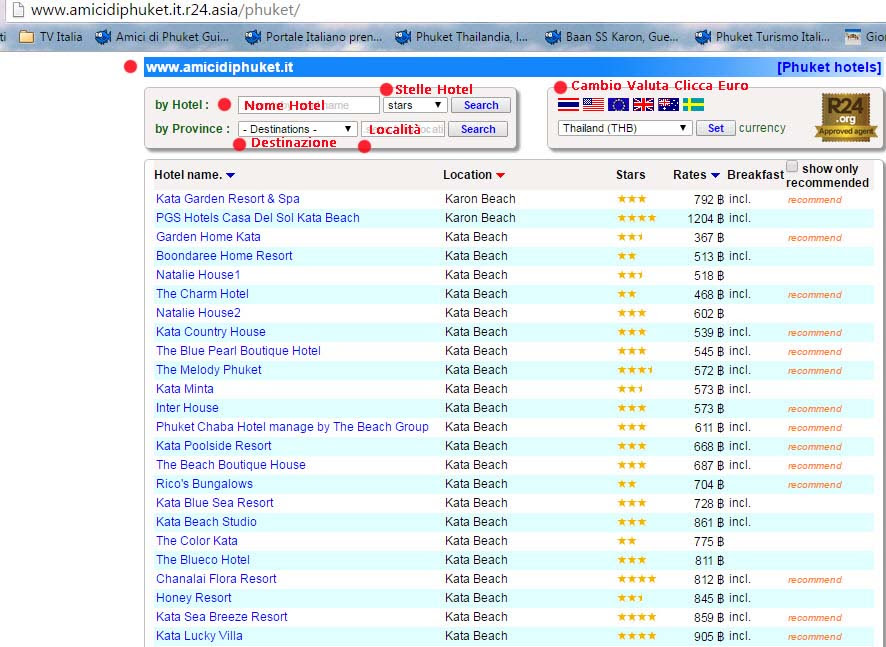Enable show only recommended checkbox
Viewport: 886px width, 647px height.
click(x=792, y=167)
